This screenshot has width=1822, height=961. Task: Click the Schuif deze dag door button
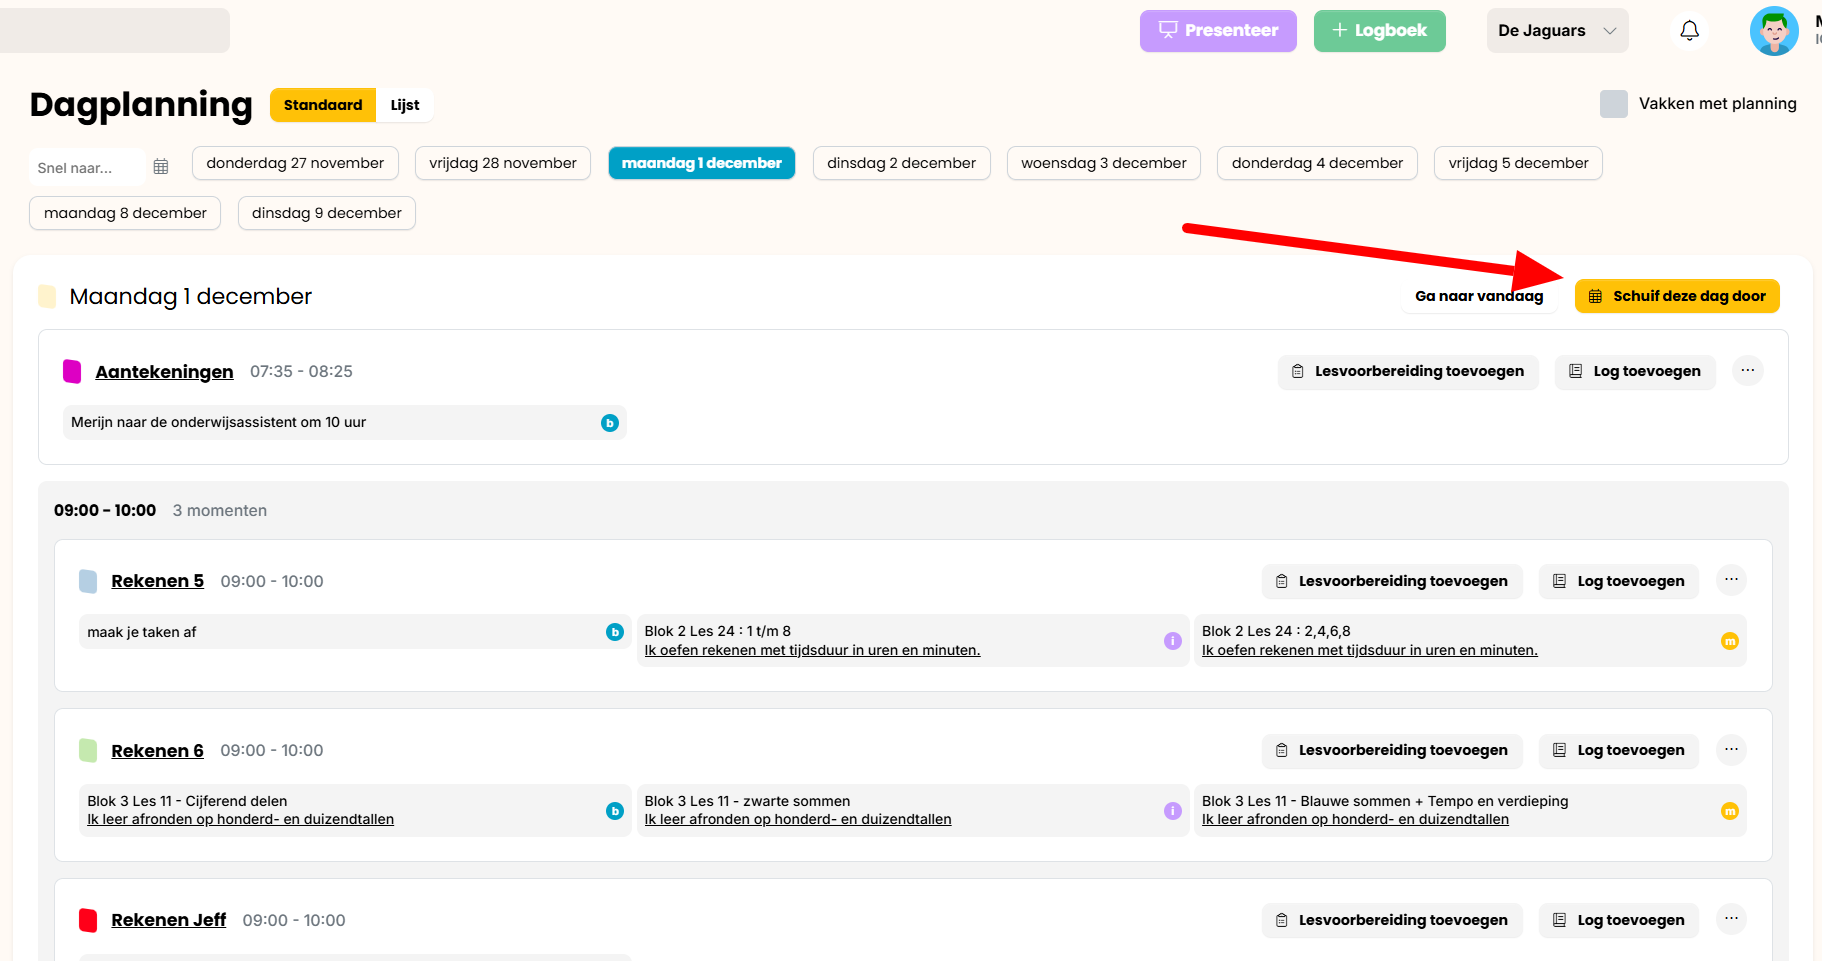[x=1677, y=296]
